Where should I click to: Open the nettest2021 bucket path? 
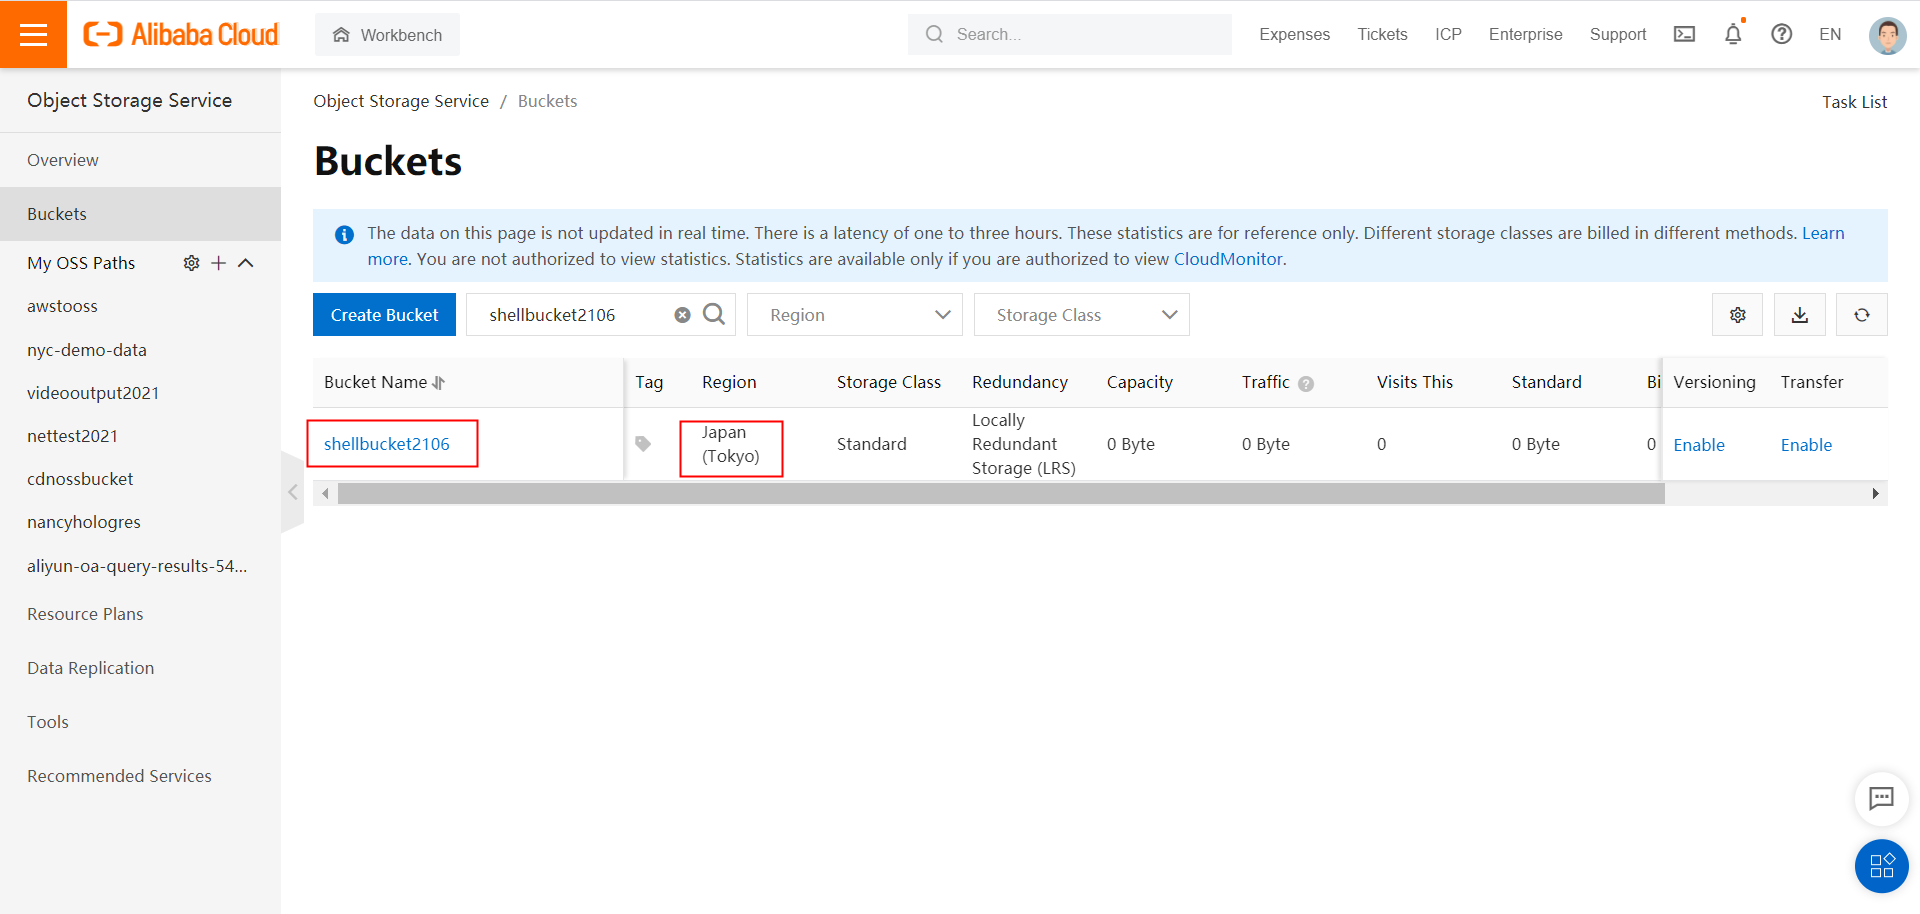pos(72,436)
